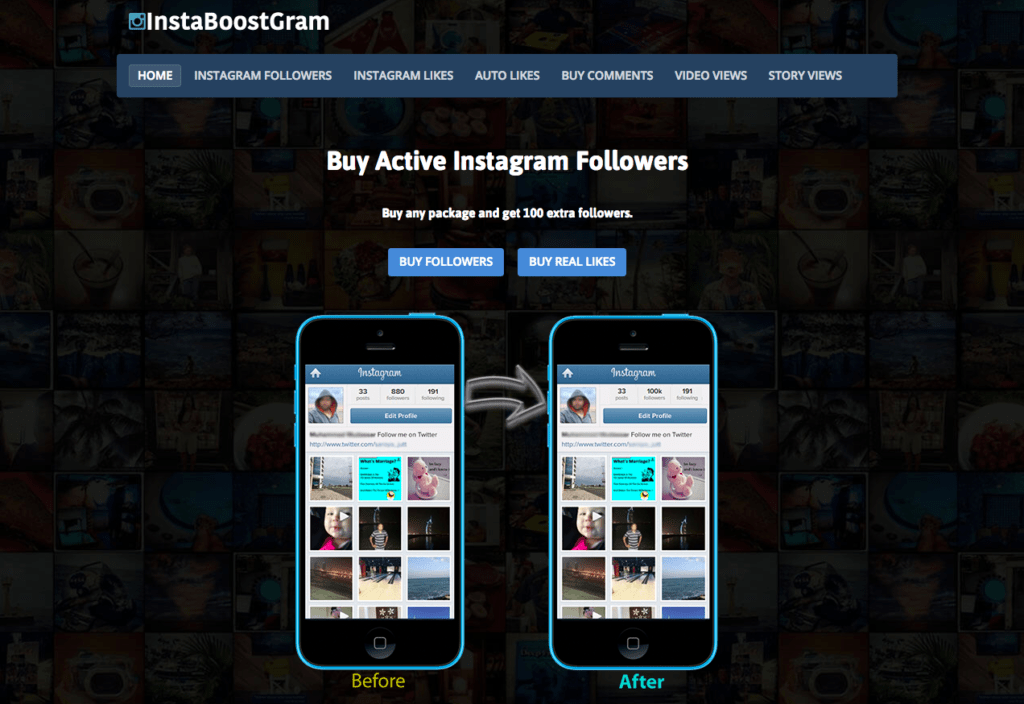The height and width of the screenshot is (704, 1024).
Task: Navigate to VIDEO VIEWS
Action: (711, 76)
